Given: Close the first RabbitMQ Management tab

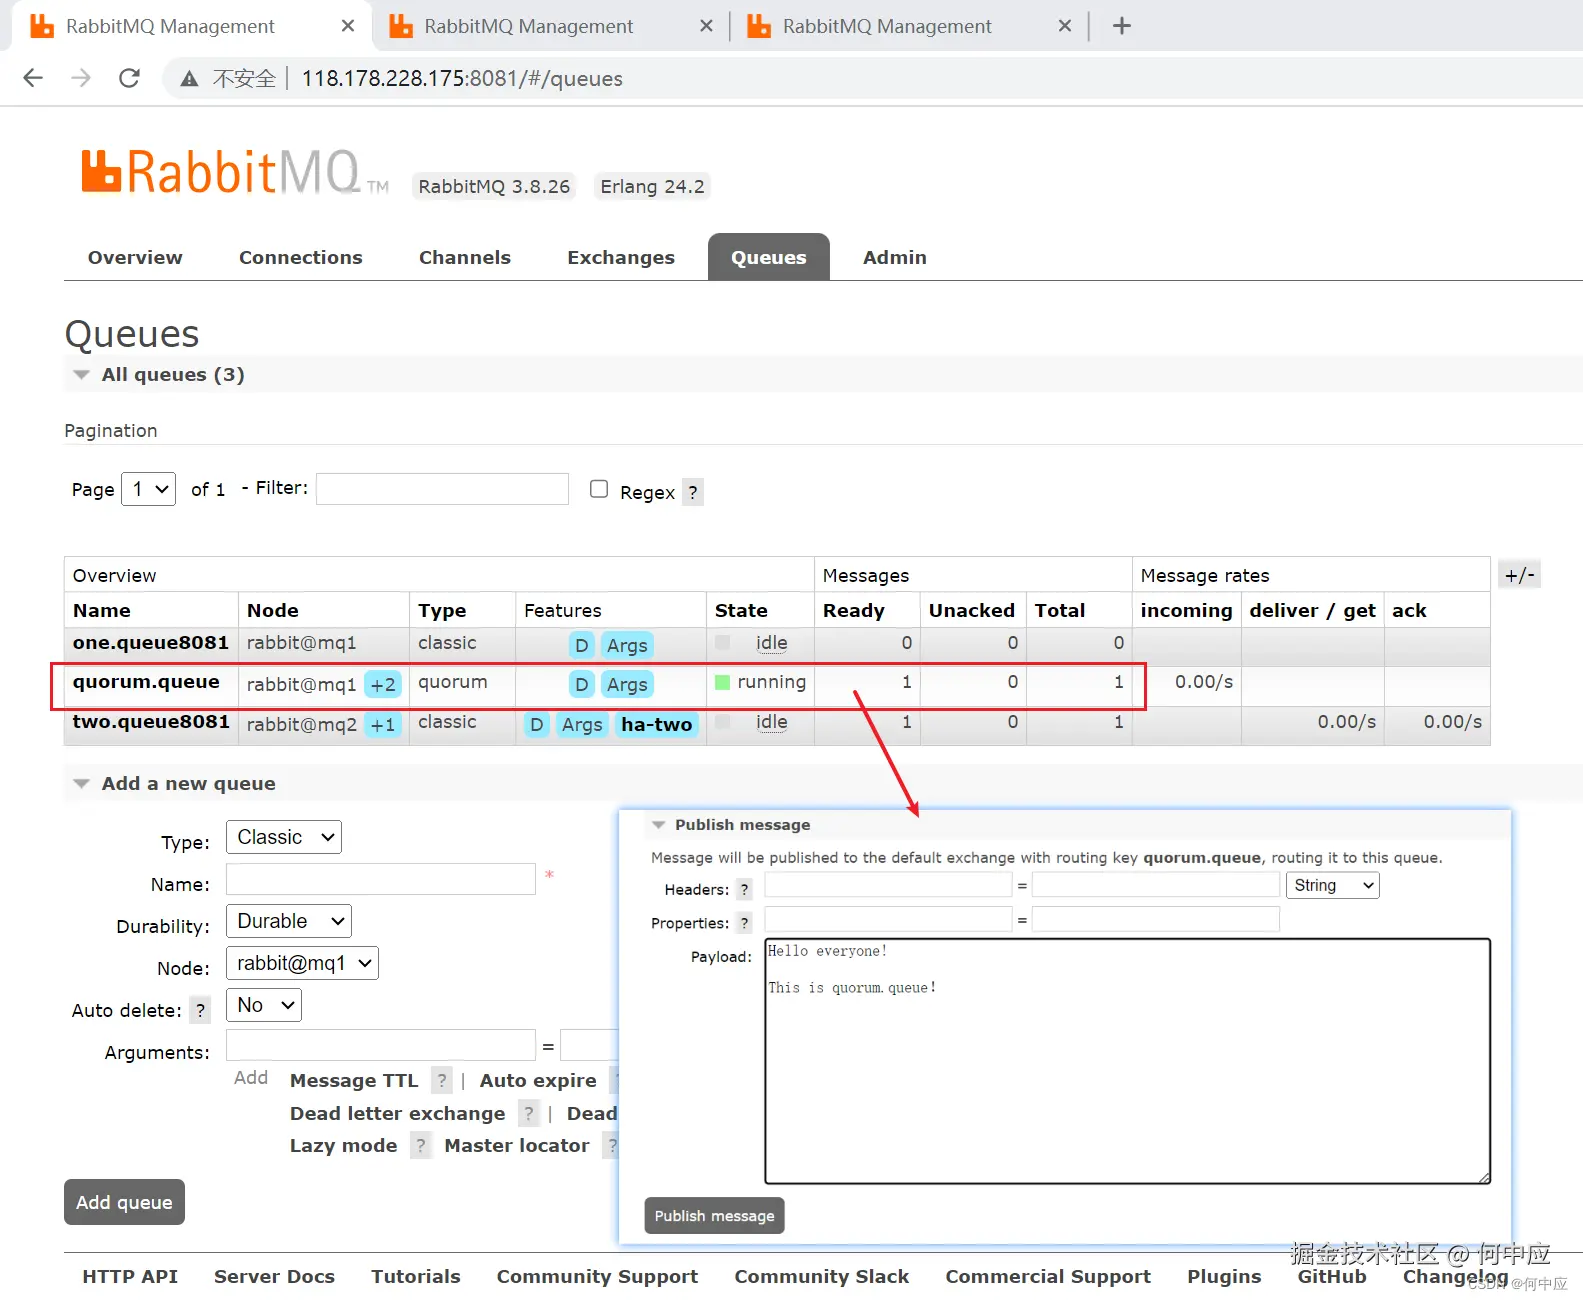Looking at the screenshot, I should [x=348, y=26].
